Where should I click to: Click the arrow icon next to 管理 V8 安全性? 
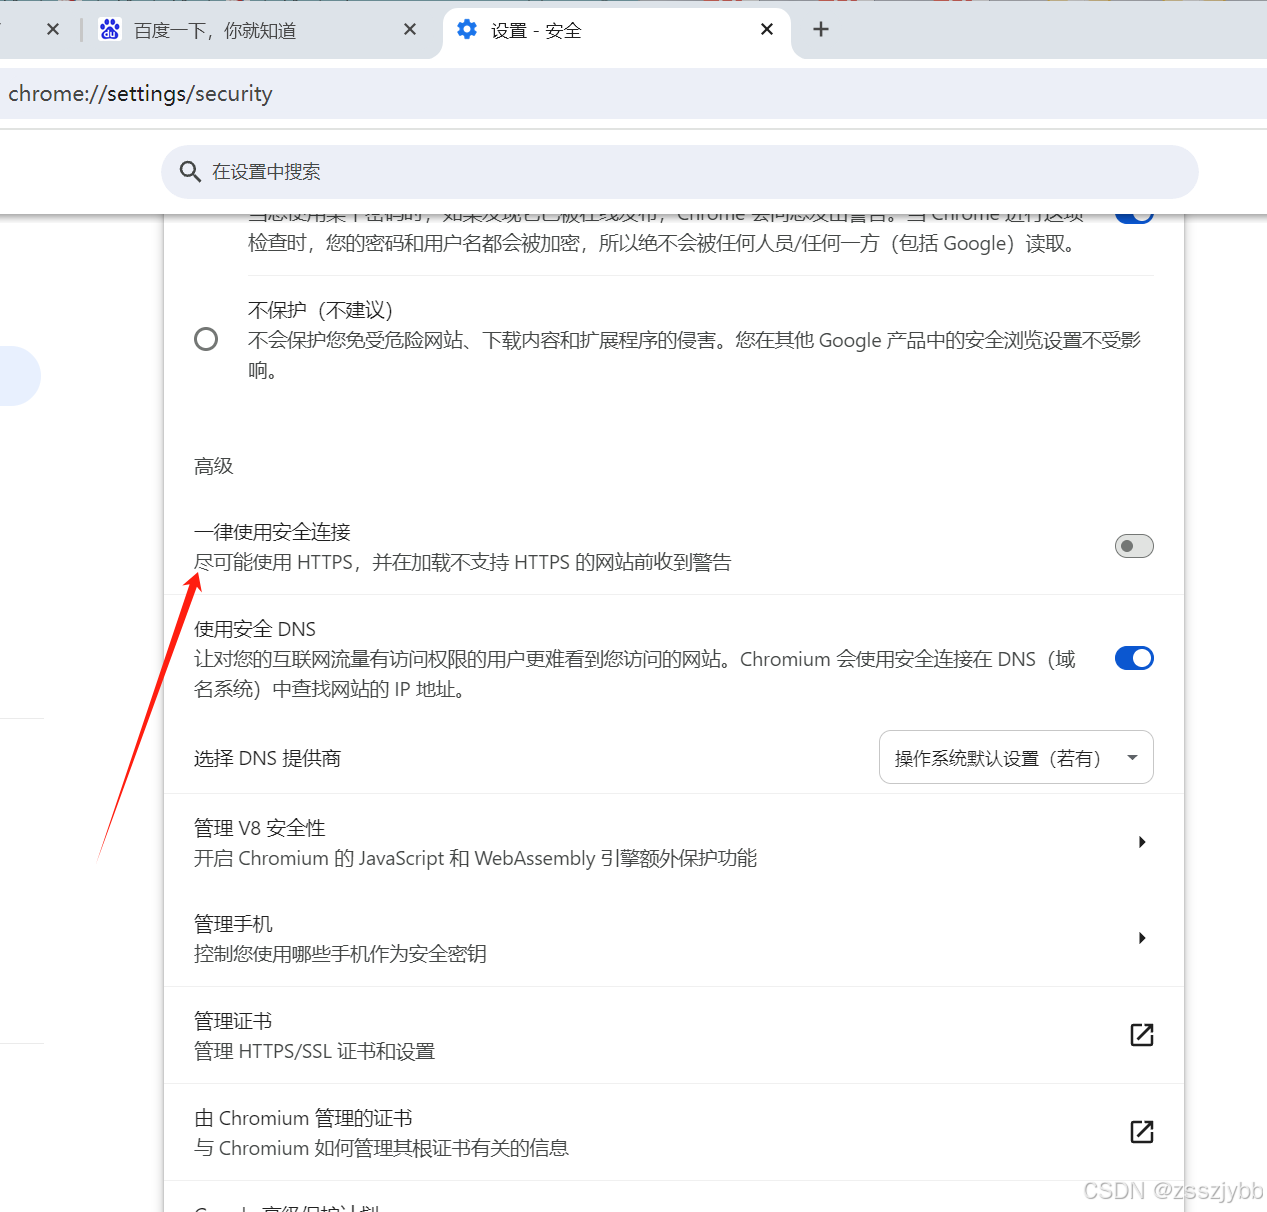[x=1142, y=842]
